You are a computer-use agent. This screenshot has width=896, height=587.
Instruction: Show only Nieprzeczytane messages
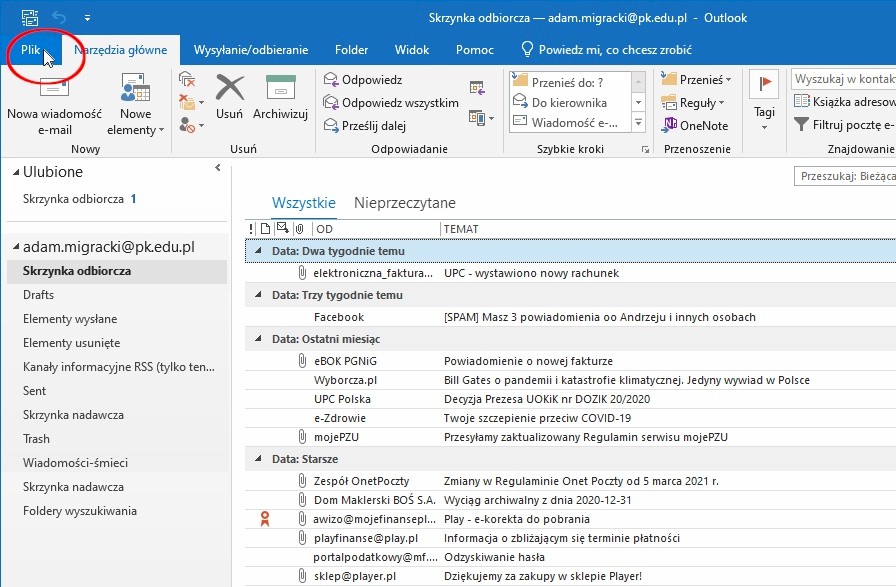coord(404,203)
